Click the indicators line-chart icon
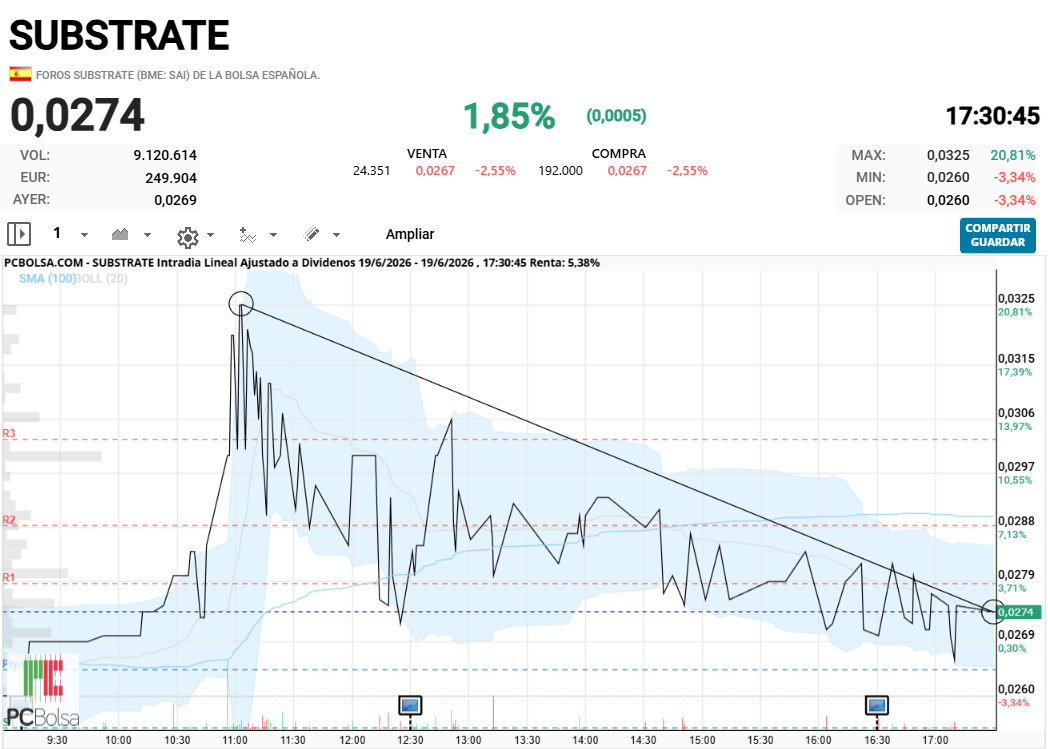The image size is (1048, 749). (x=247, y=235)
